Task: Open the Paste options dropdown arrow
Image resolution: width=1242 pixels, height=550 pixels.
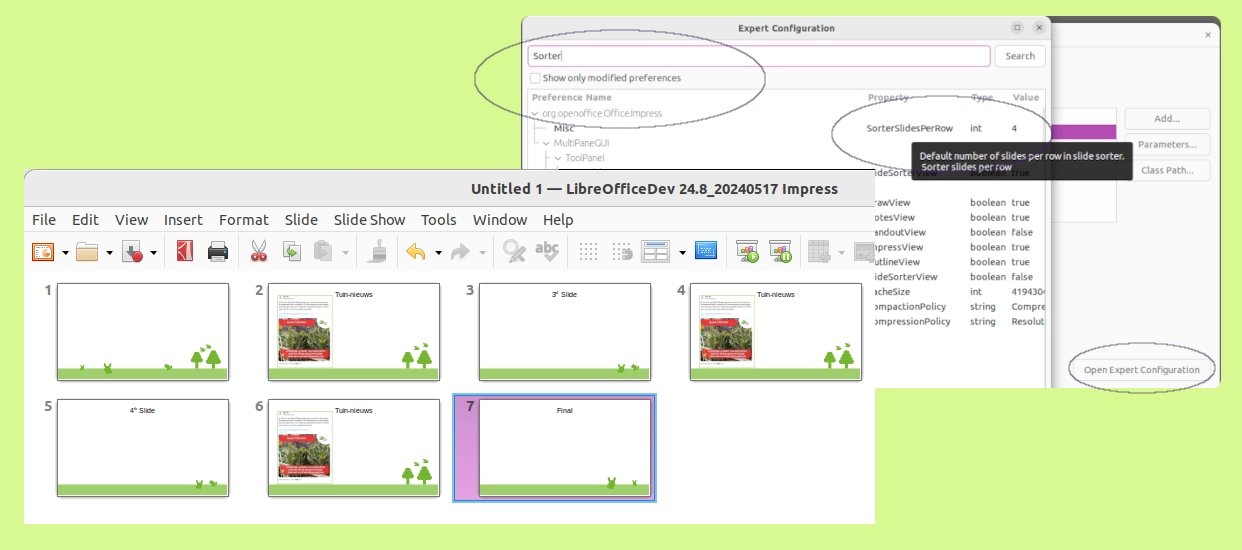Action: coord(345,253)
